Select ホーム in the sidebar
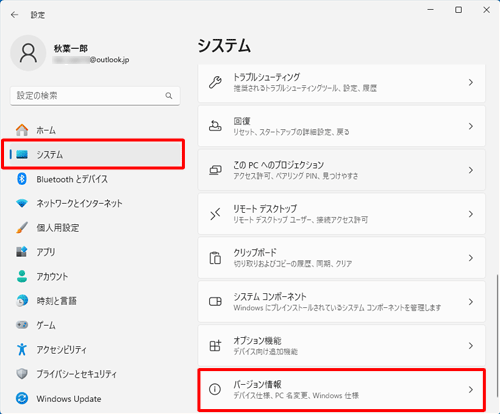 point(95,130)
